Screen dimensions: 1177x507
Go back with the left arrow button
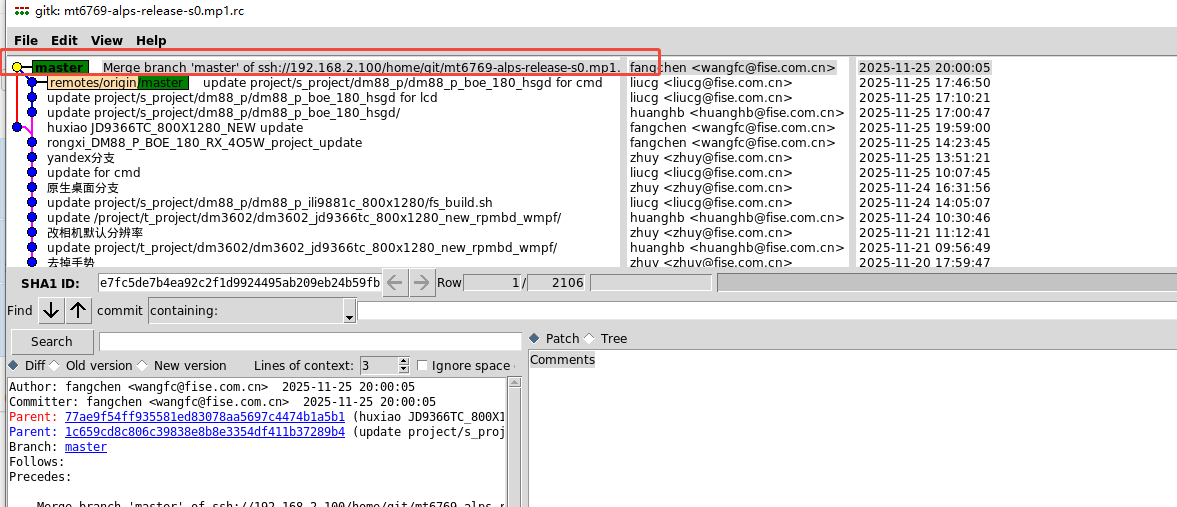pos(395,282)
